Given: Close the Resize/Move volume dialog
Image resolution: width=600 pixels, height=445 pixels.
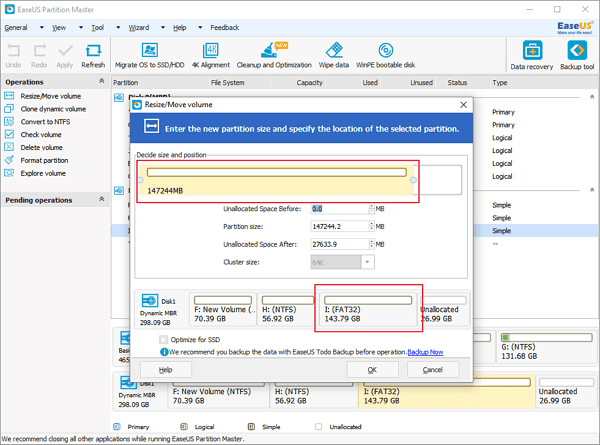Looking at the screenshot, I should (x=463, y=104).
